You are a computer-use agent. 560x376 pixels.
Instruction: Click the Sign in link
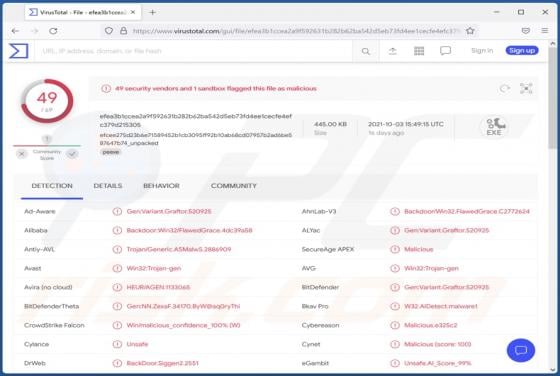pos(482,51)
